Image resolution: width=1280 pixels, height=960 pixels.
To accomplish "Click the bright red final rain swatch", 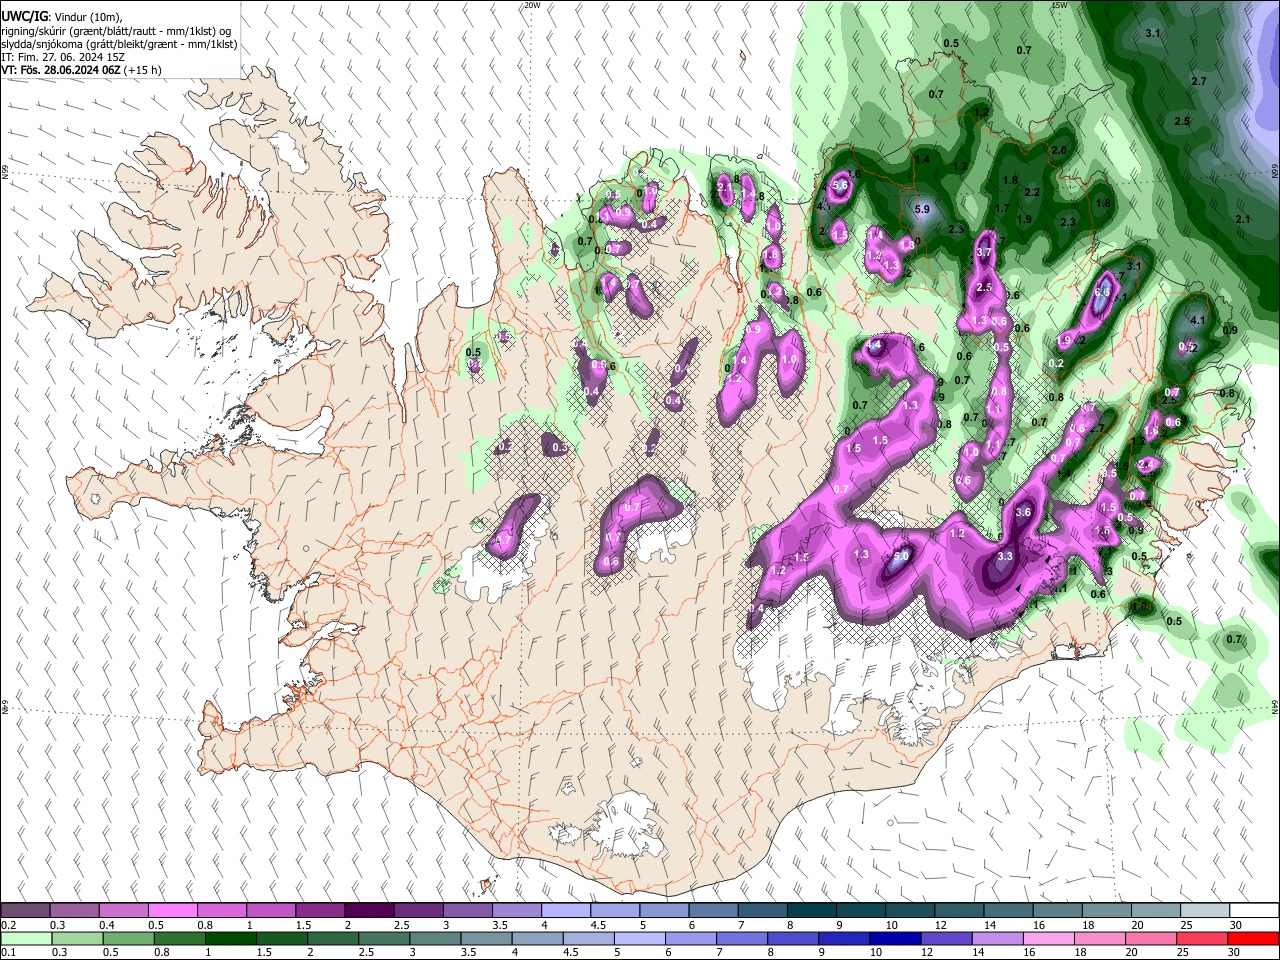I will tap(1253, 938).
